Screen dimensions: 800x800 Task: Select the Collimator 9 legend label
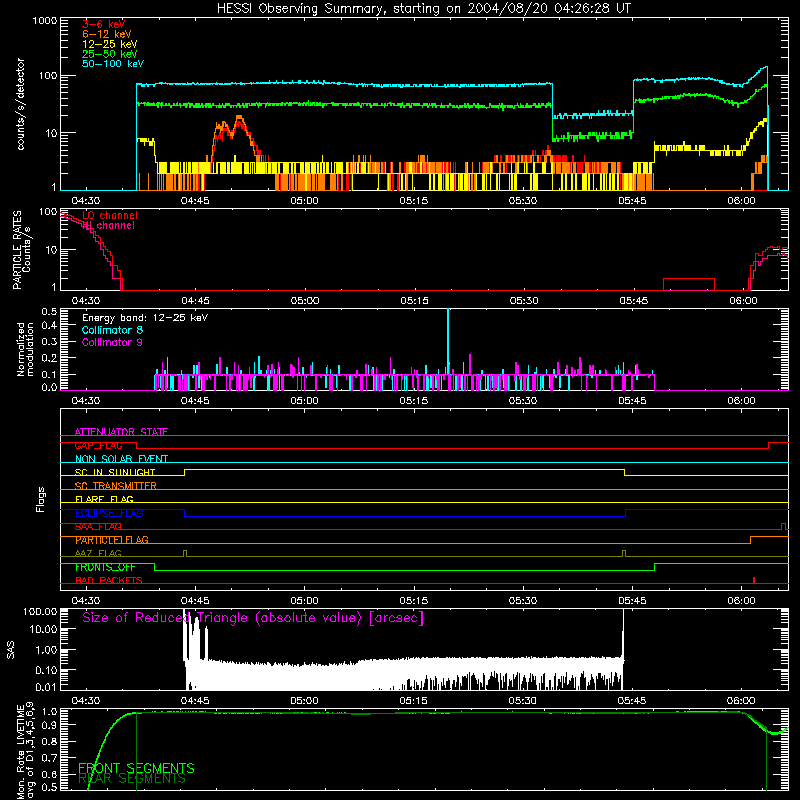point(112,342)
